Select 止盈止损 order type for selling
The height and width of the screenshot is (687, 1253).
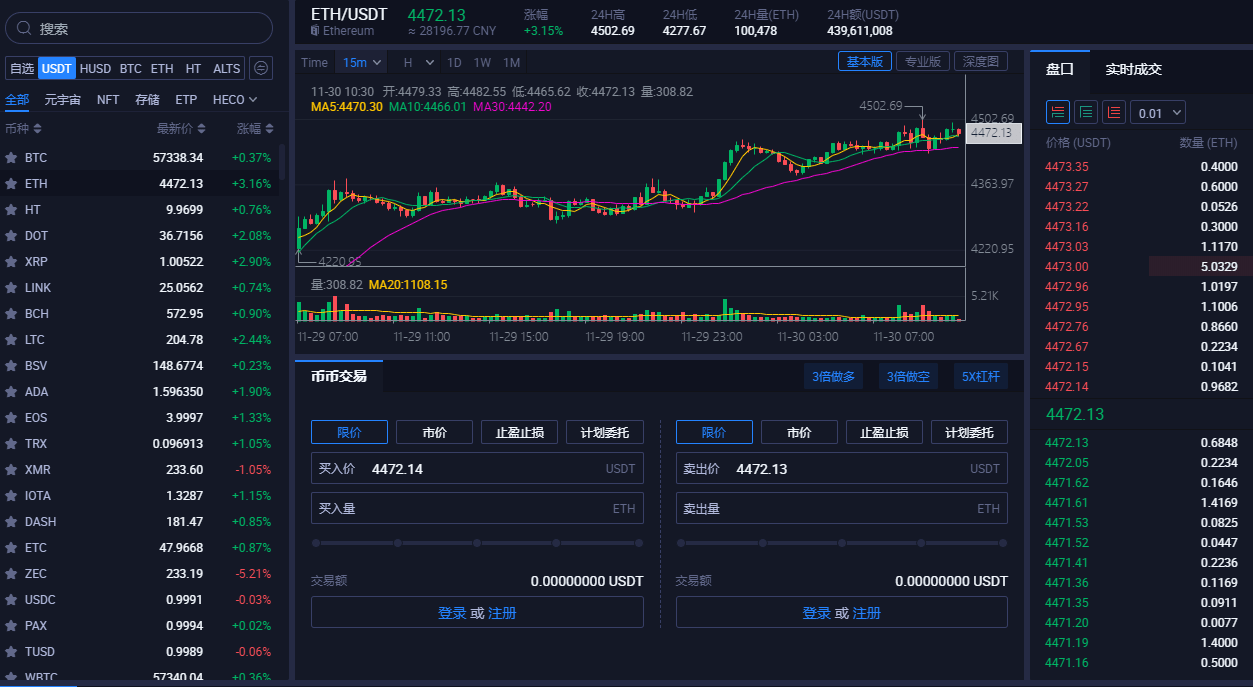[x=885, y=432]
